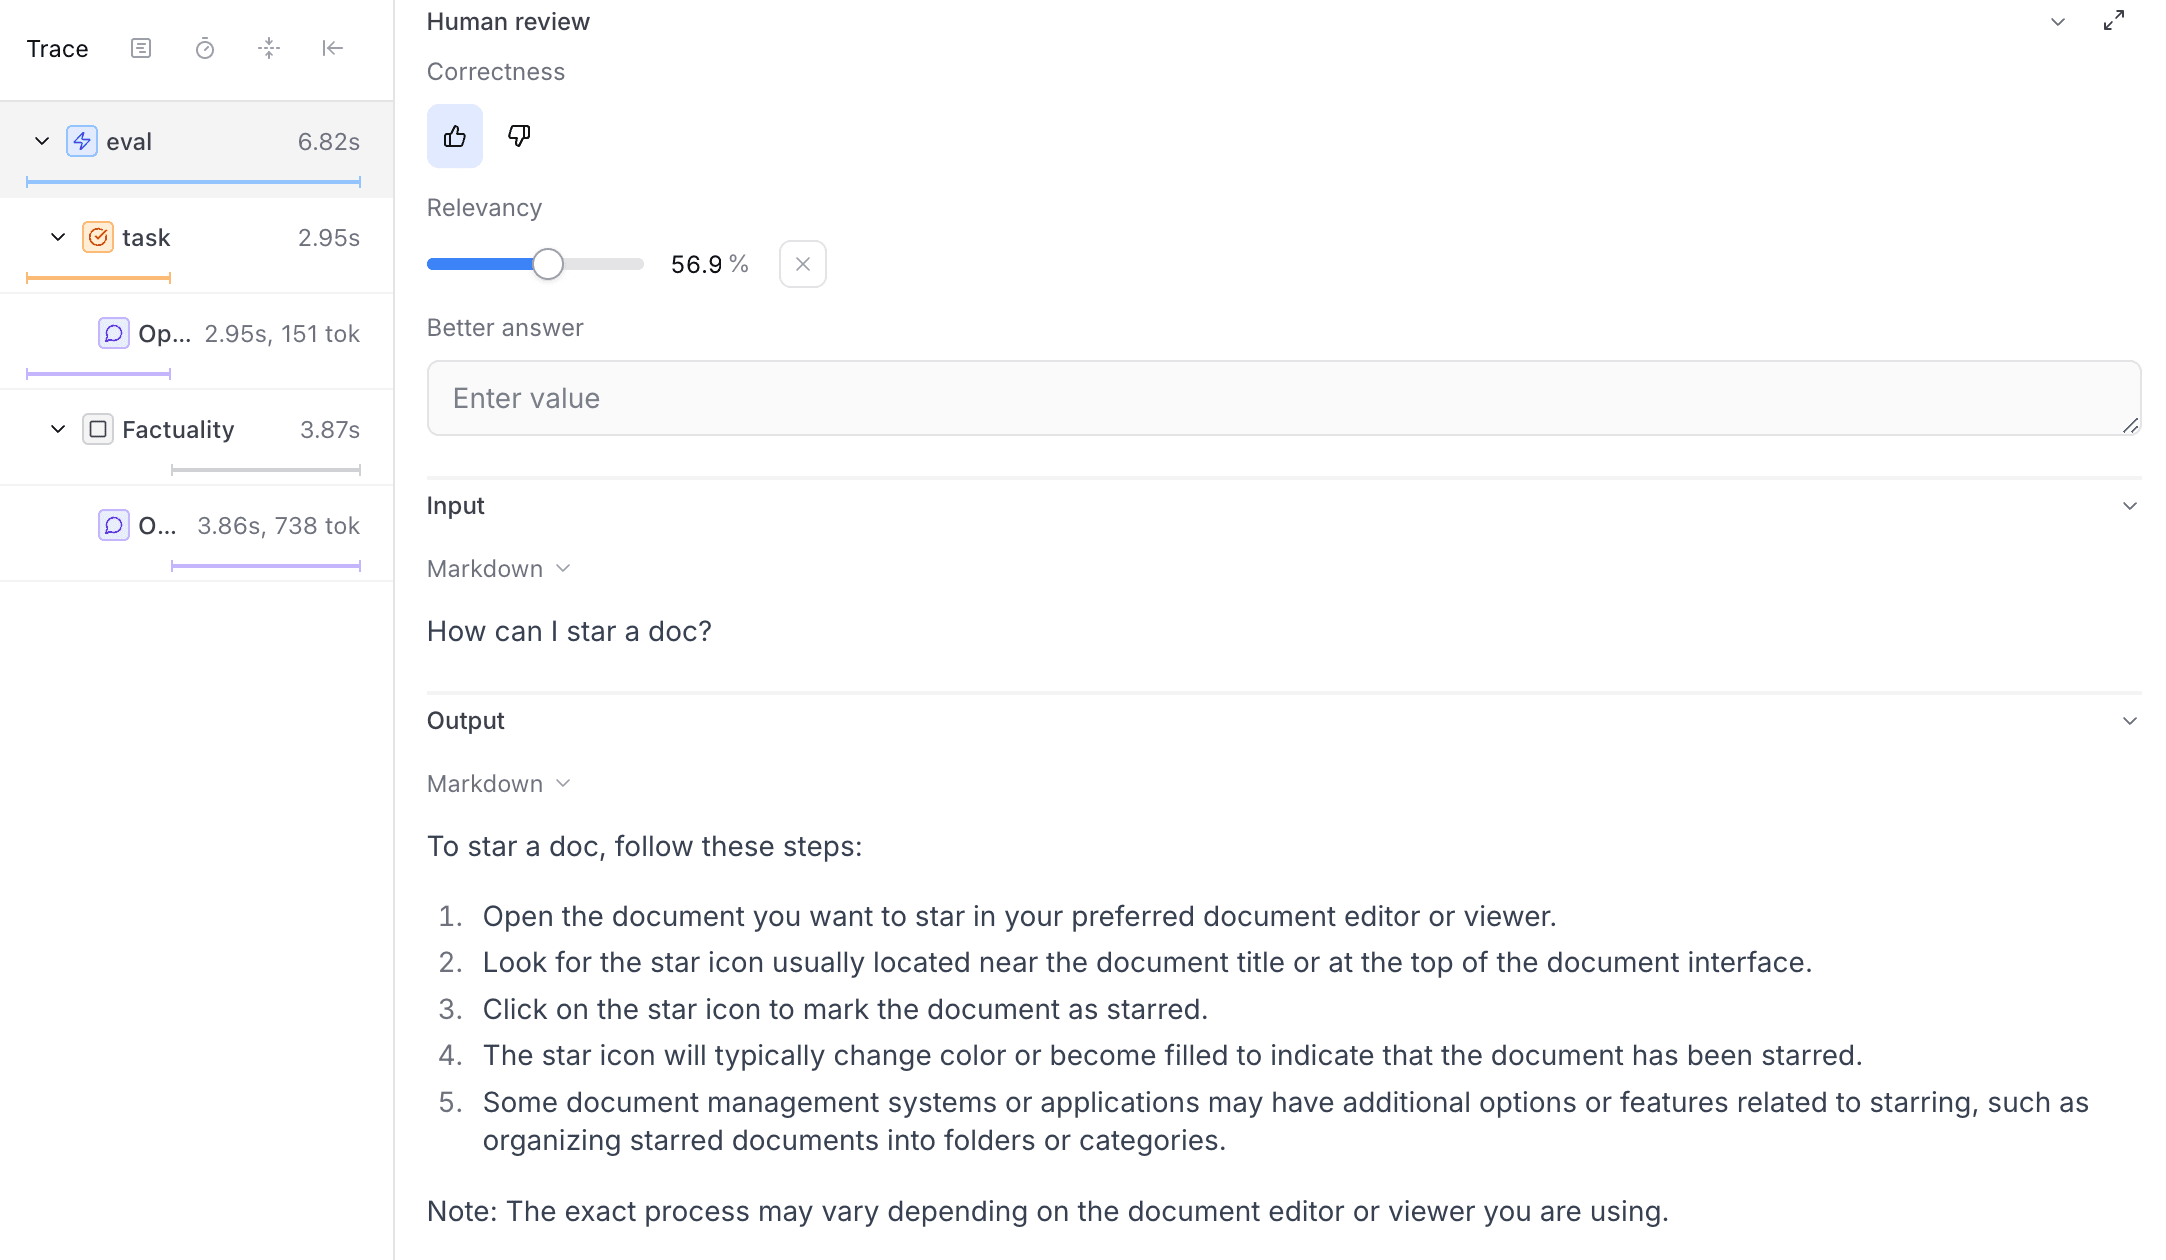Viewport: 2166px width, 1260px height.
Task: Expand Human review panel to fullscreen
Action: (2114, 21)
